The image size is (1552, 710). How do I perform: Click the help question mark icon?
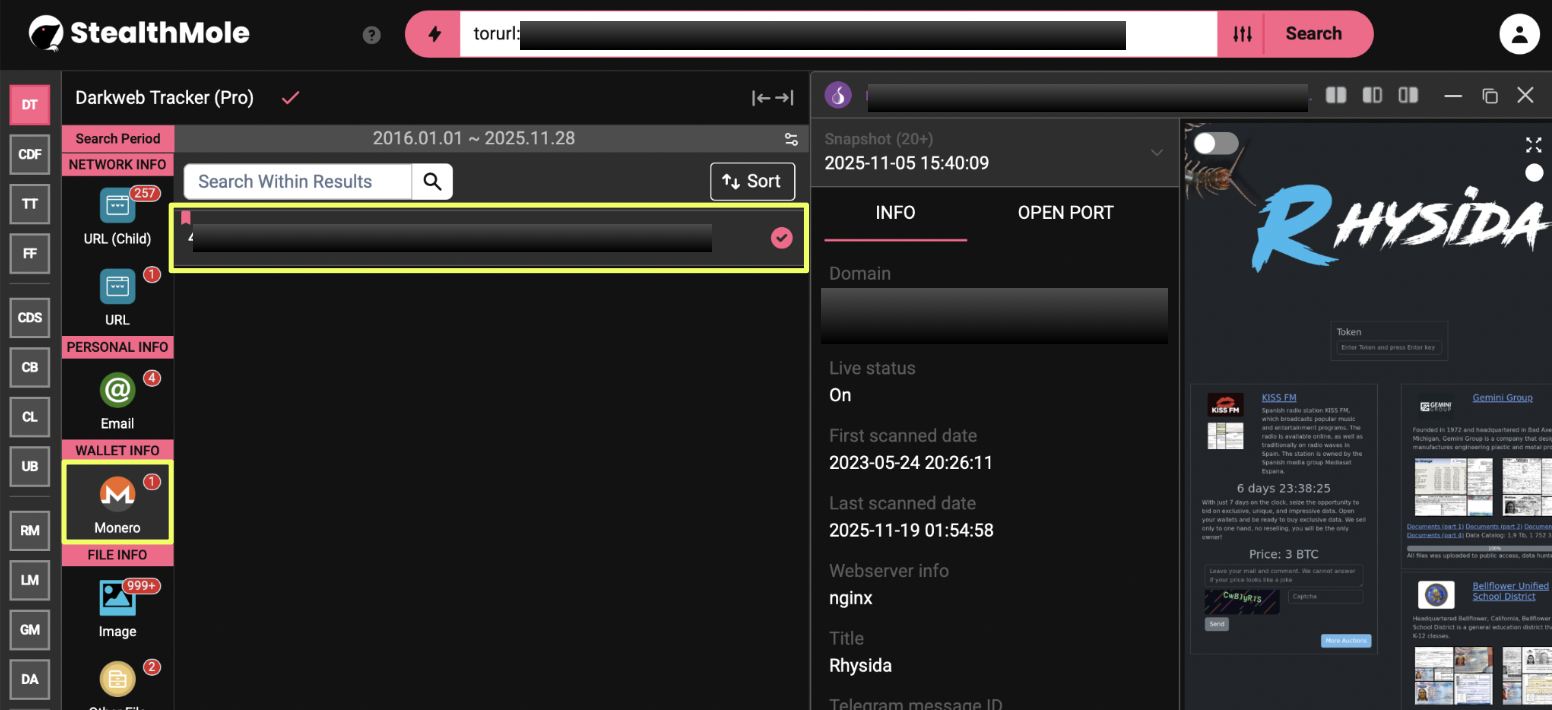(x=372, y=35)
